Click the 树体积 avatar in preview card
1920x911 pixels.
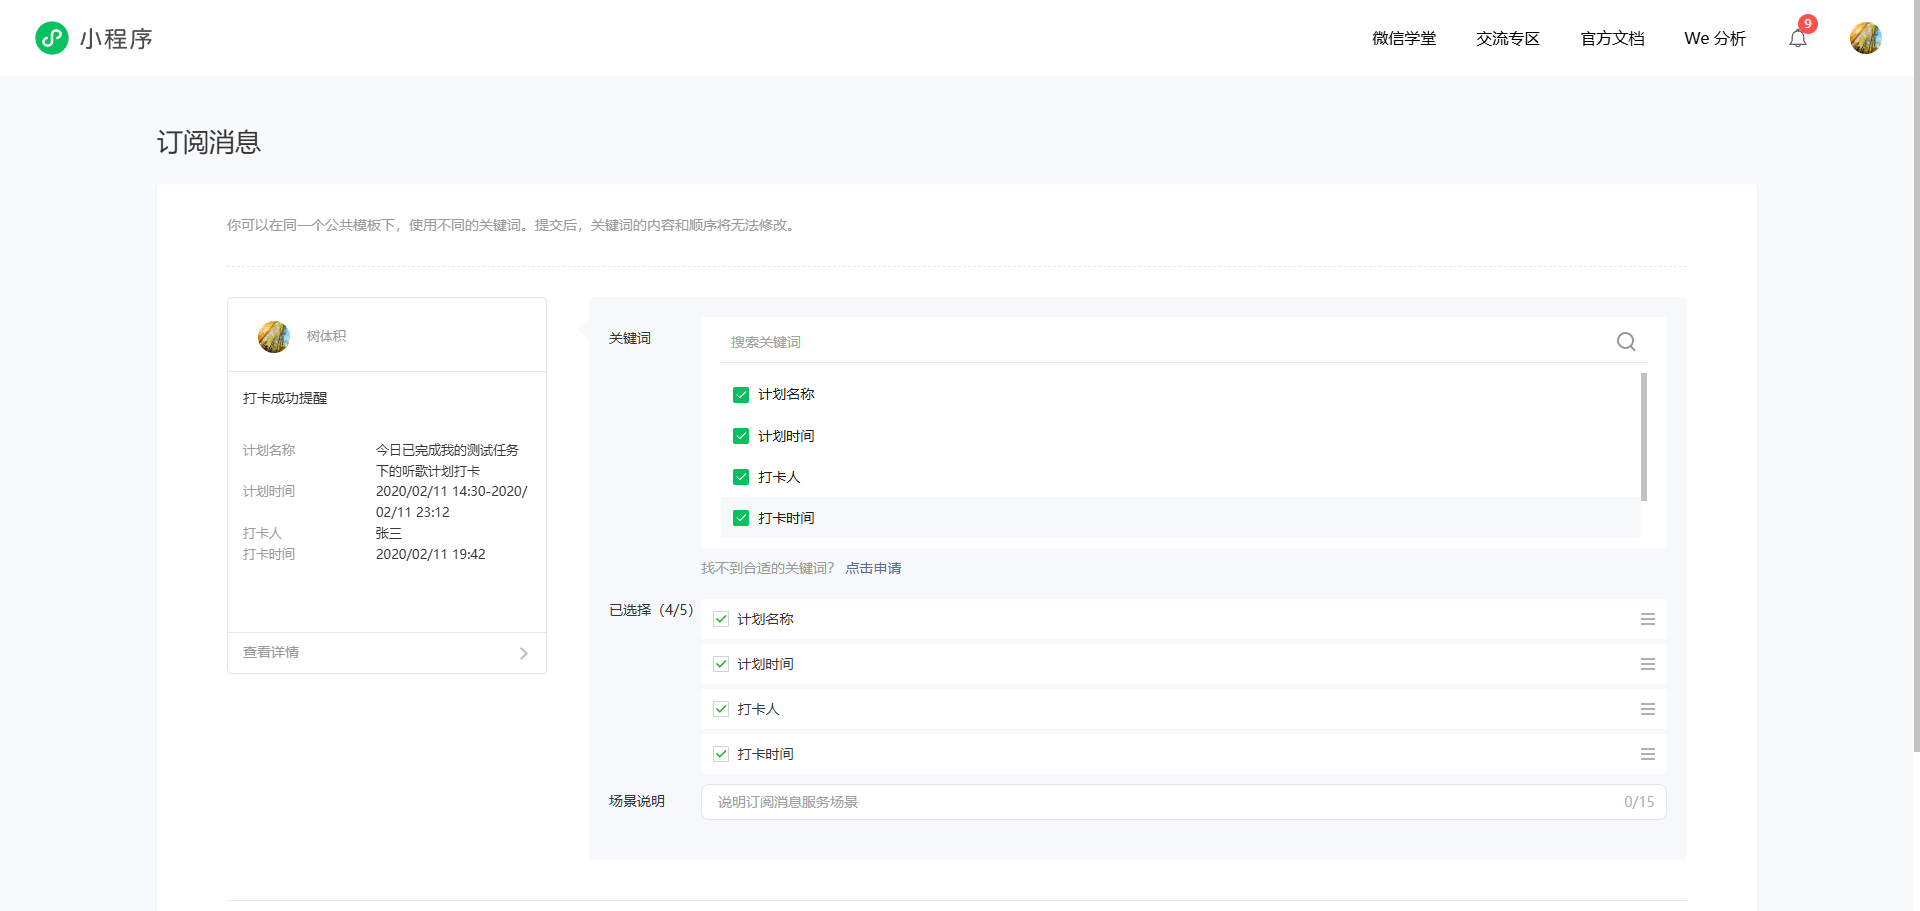(x=274, y=336)
